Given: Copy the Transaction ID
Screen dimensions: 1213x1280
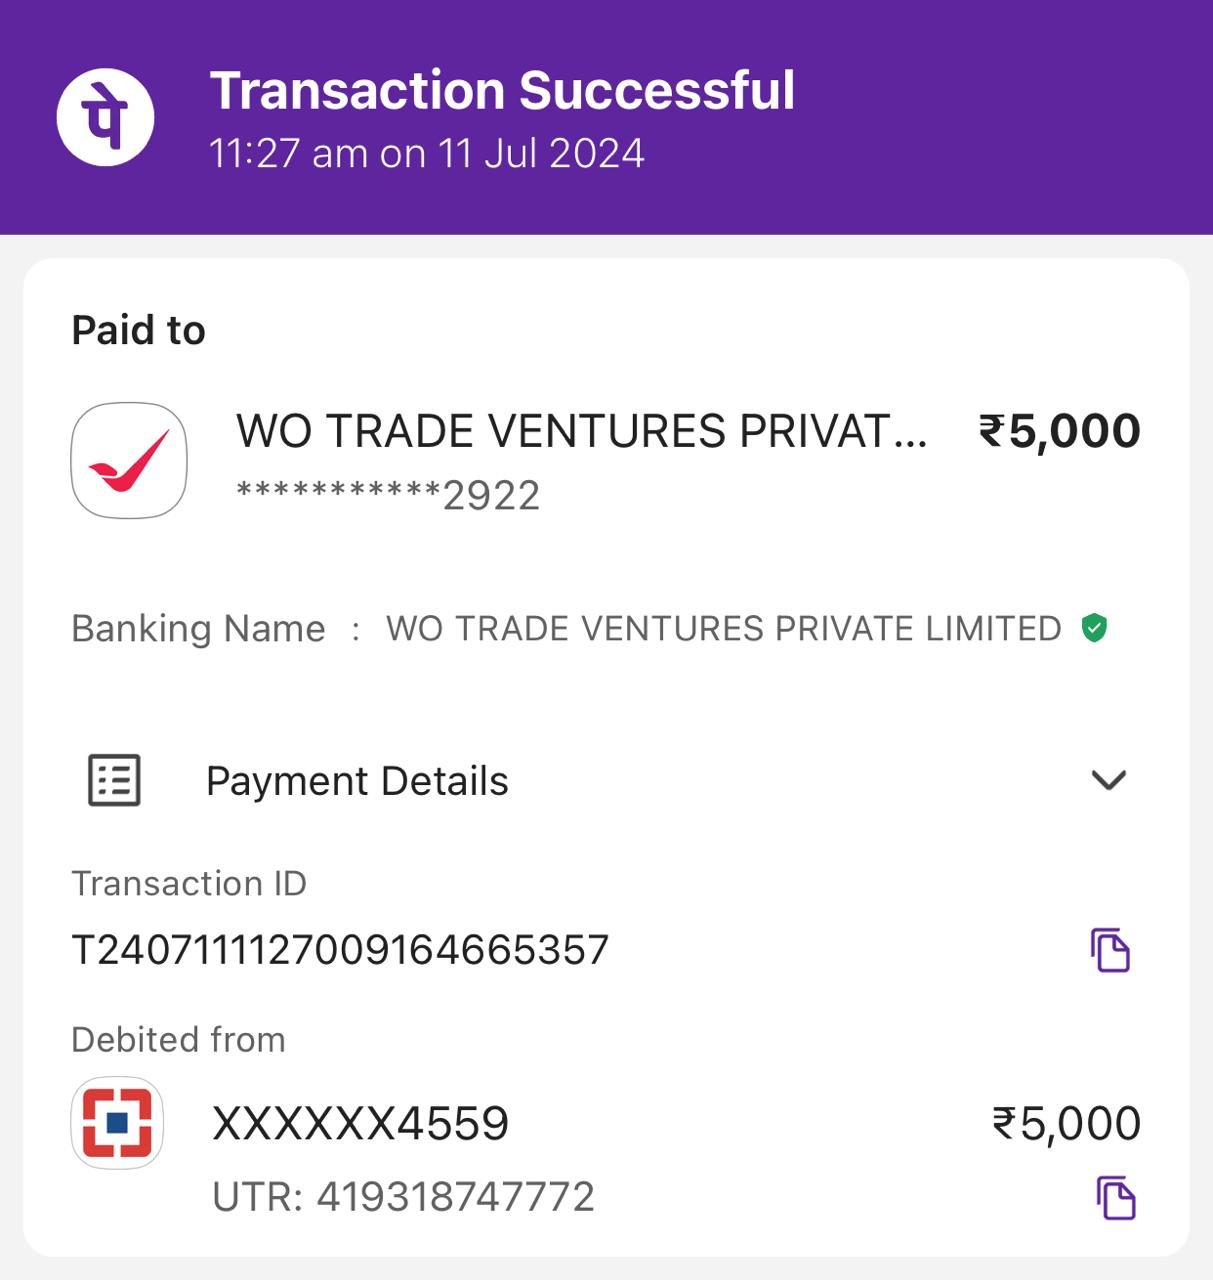Looking at the screenshot, I should coord(1110,950).
